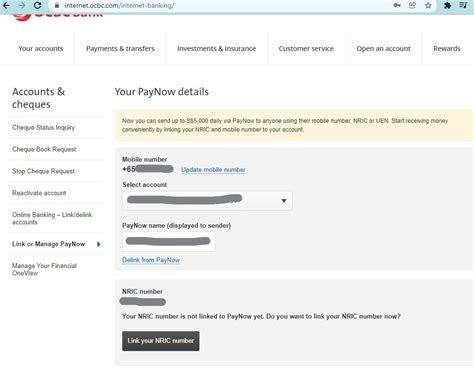
Task: Reload the page with the refresh icon
Action: [38, 5]
